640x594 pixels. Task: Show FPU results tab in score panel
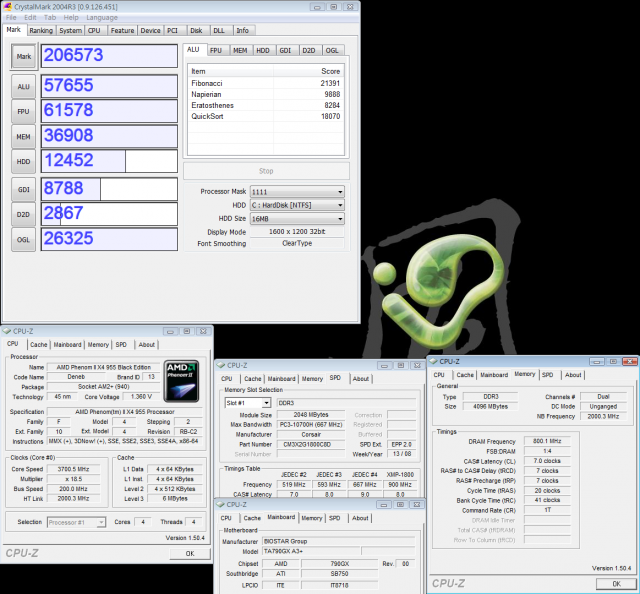(x=216, y=50)
